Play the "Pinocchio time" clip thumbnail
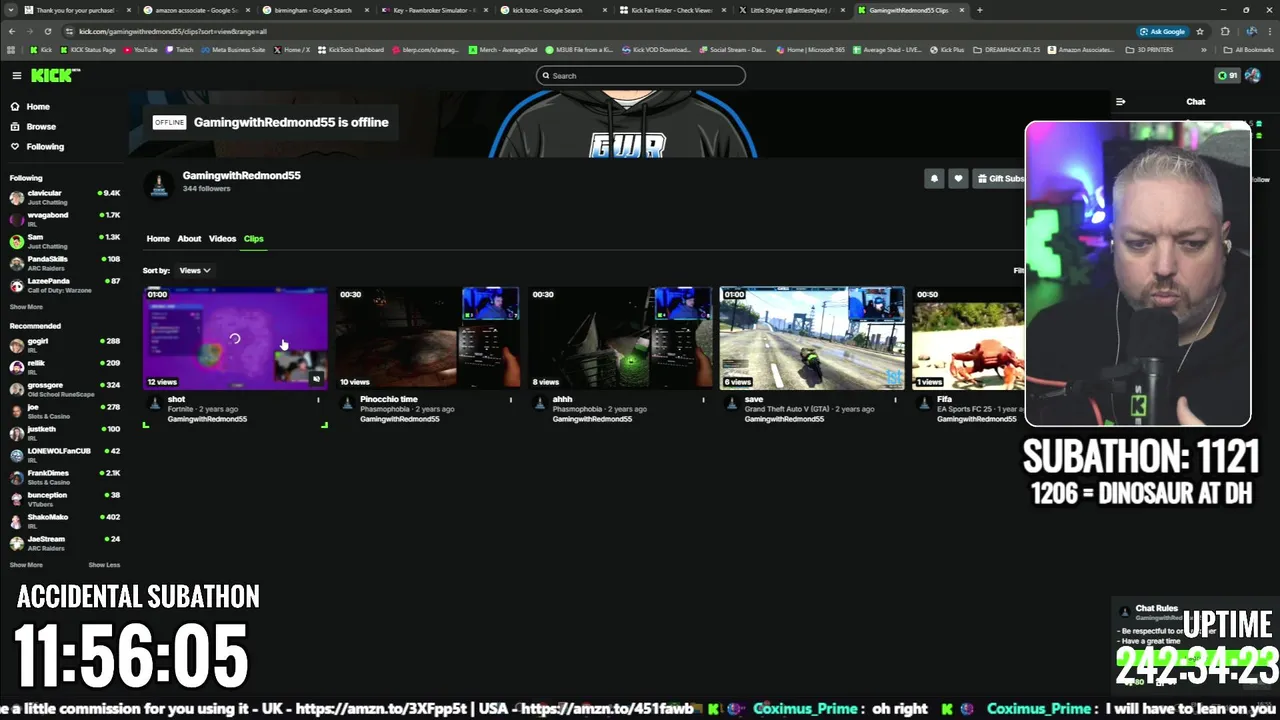1280x720 pixels. 428,338
